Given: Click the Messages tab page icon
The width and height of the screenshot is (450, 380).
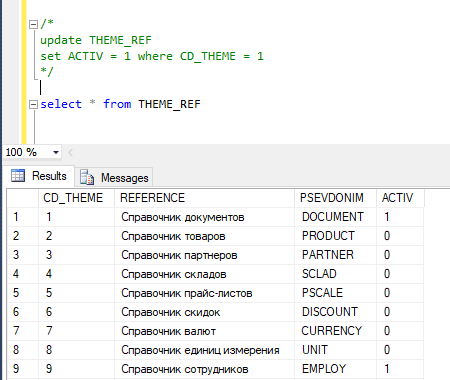Looking at the screenshot, I should point(87,177).
